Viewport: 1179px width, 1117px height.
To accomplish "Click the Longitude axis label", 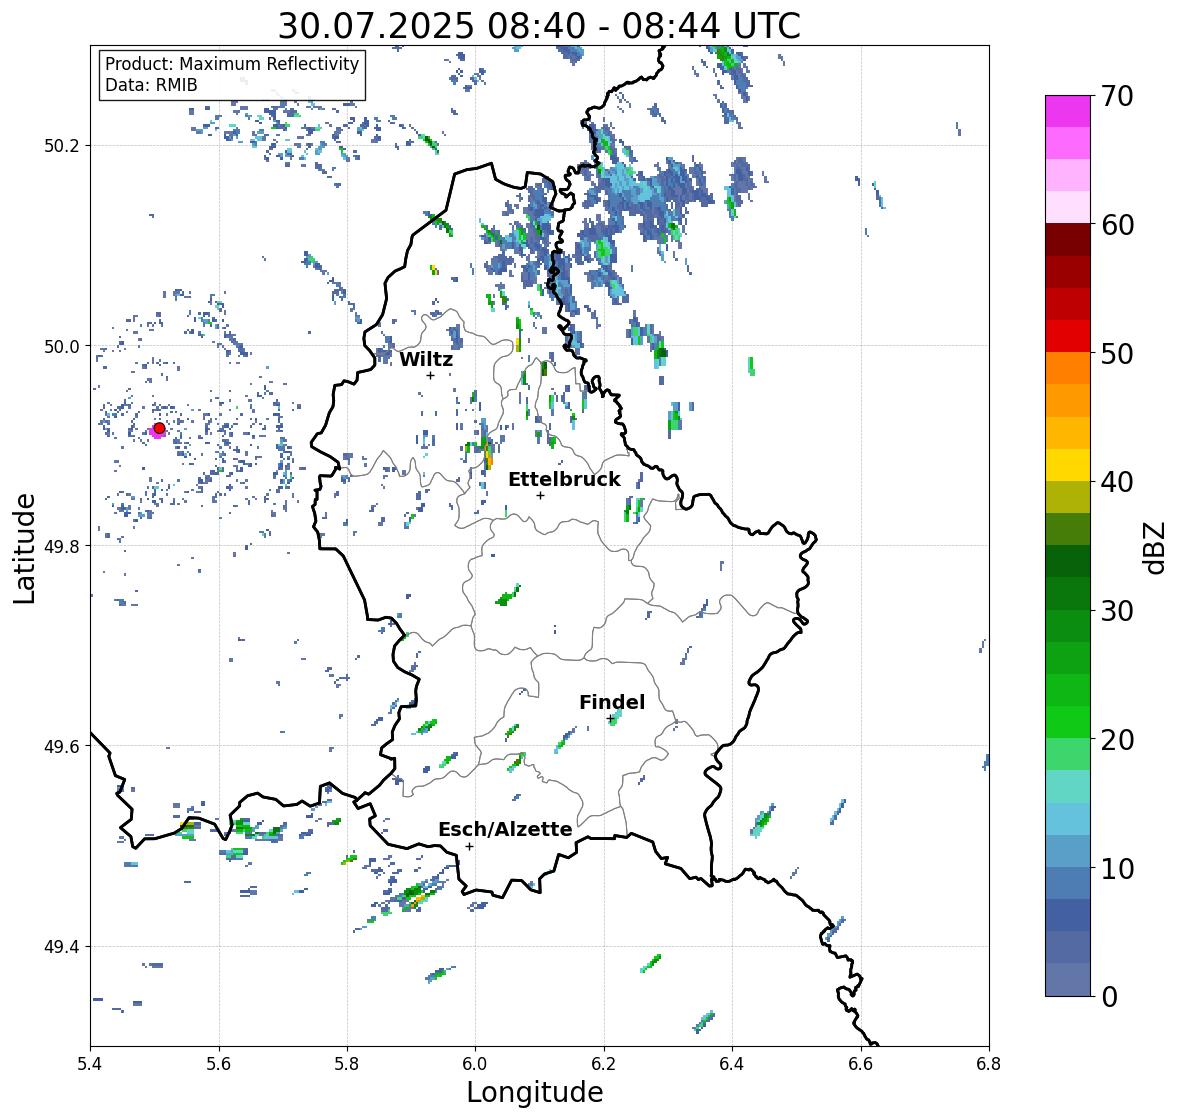I will pyautogui.click(x=535, y=1092).
